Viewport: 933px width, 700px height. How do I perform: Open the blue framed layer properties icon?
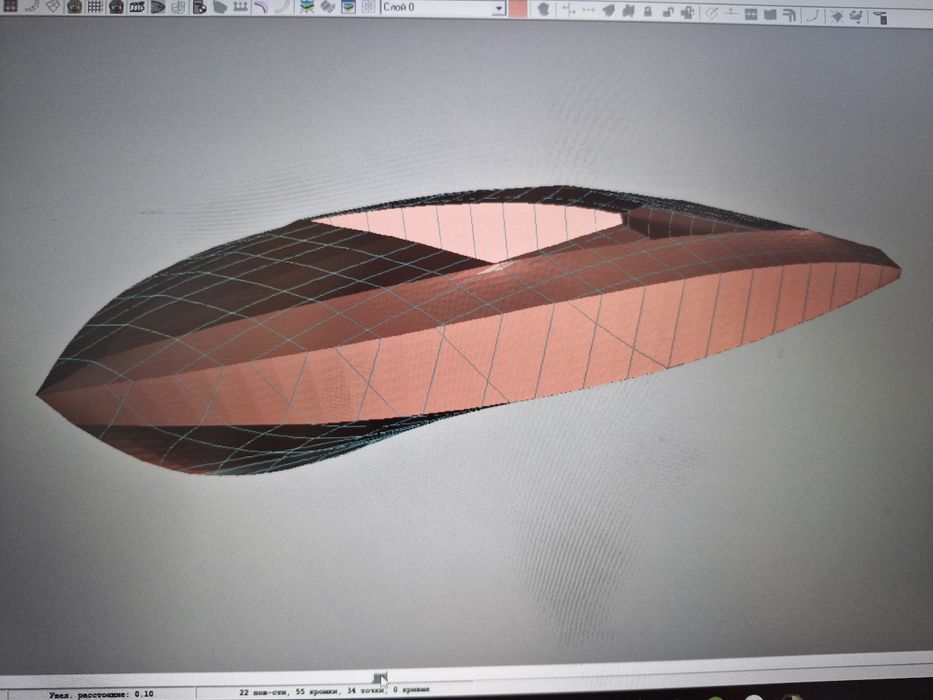348,7
